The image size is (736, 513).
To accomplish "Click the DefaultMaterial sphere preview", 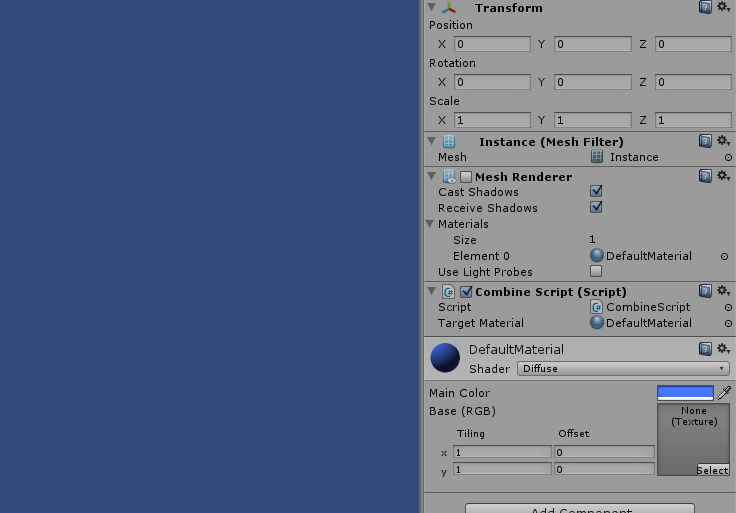I will [445, 358].
